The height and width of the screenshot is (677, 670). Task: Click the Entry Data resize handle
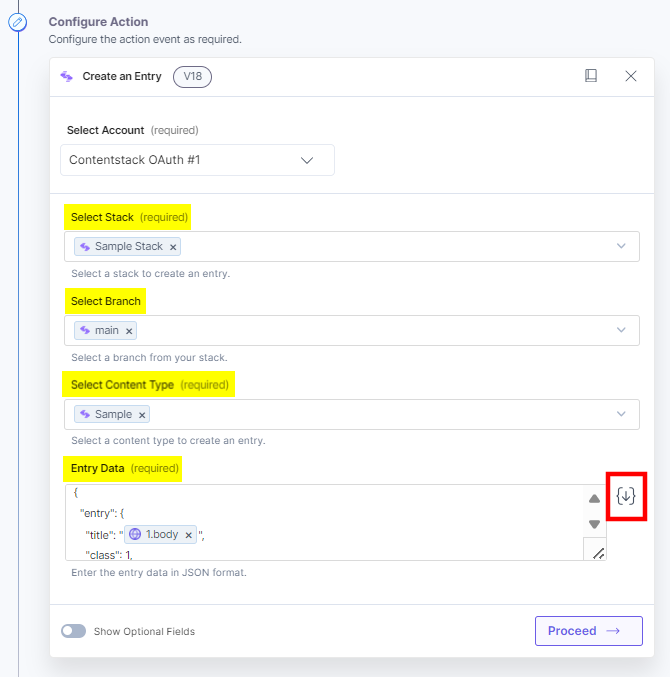pos(598,552)
